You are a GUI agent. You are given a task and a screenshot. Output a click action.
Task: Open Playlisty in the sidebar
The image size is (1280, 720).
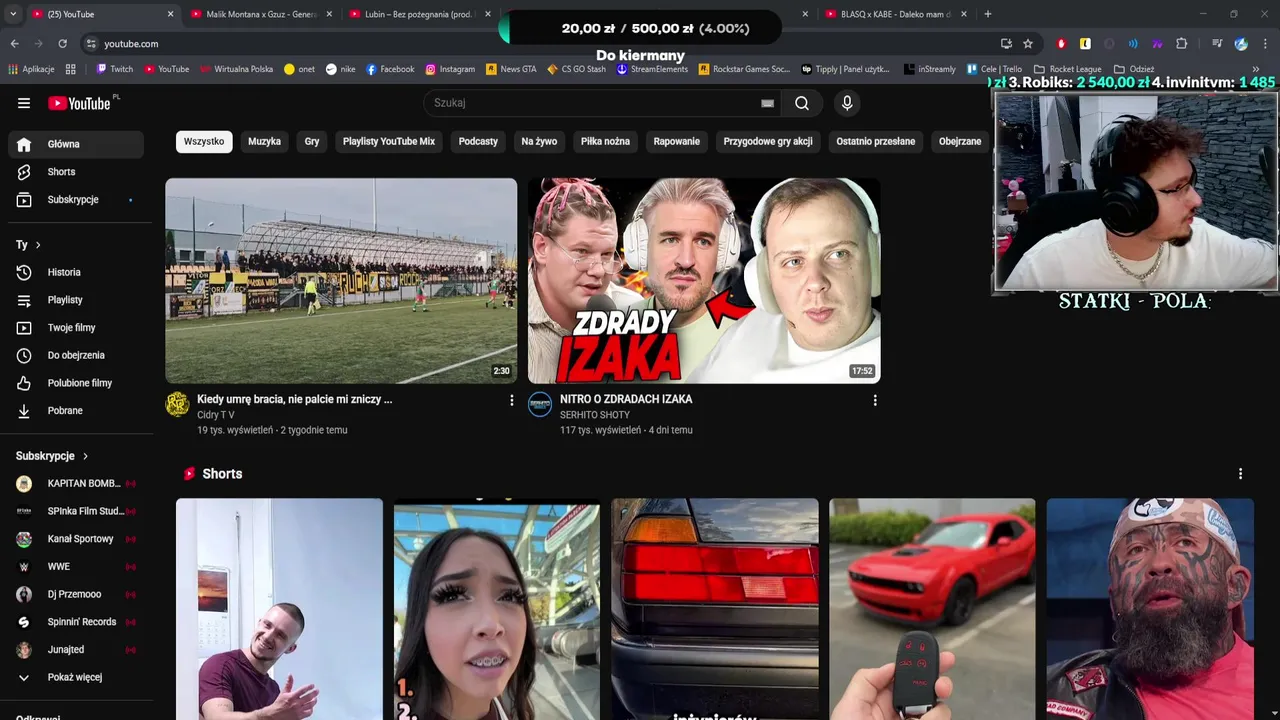tap(76, 300)
